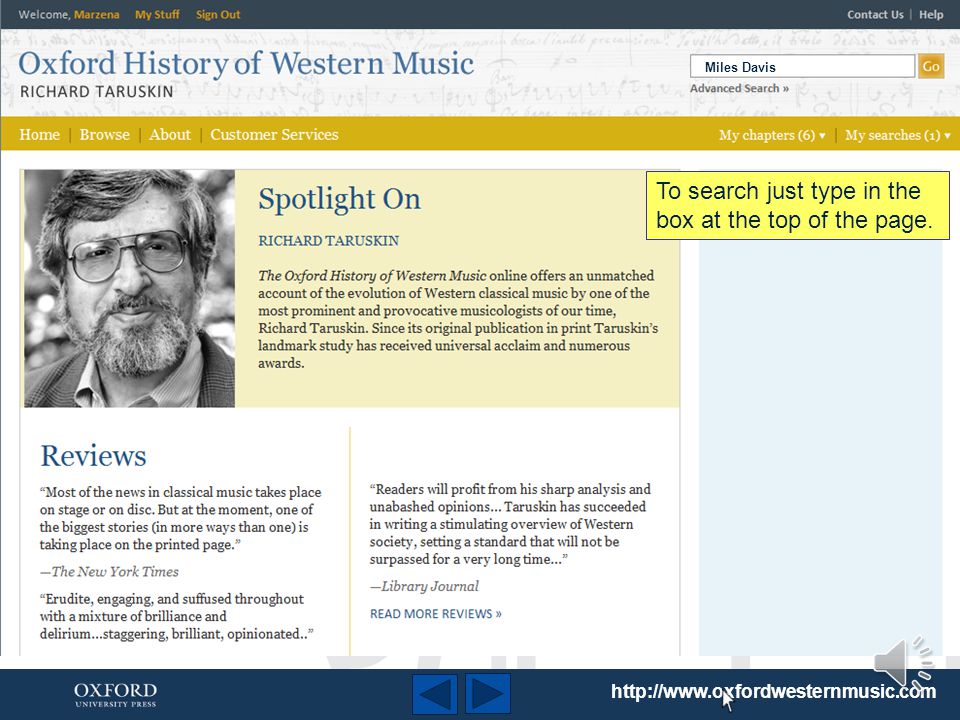Click the Reviews heading
The height and width of the screenshot is (720, 960).
93,456
